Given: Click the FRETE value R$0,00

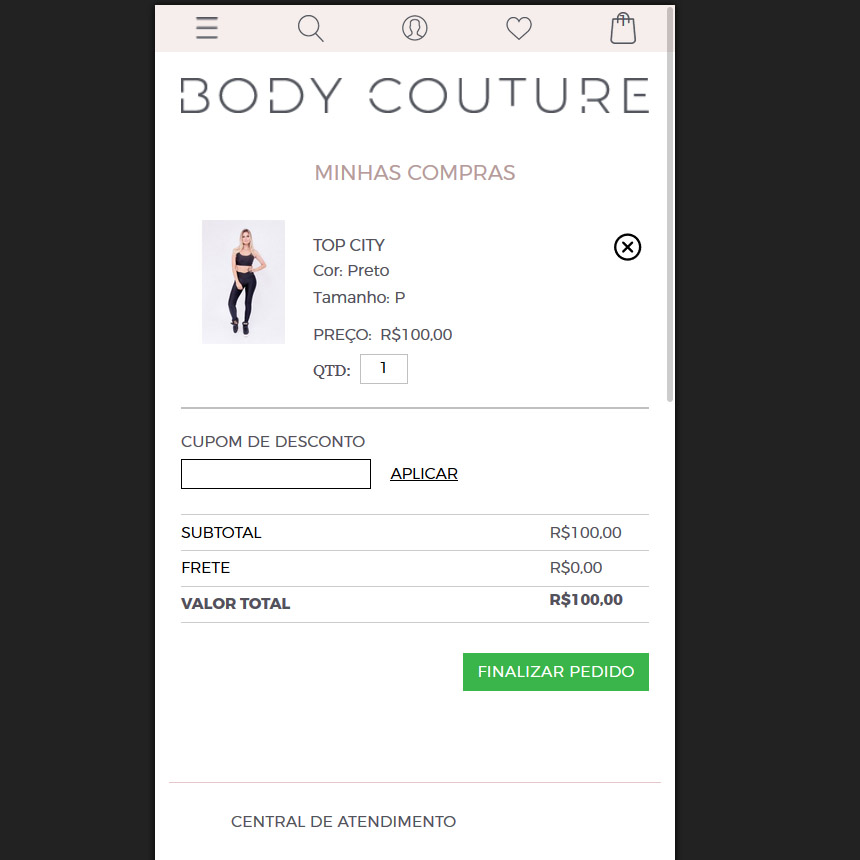Looking at the screenshot, I should point(576,568).
